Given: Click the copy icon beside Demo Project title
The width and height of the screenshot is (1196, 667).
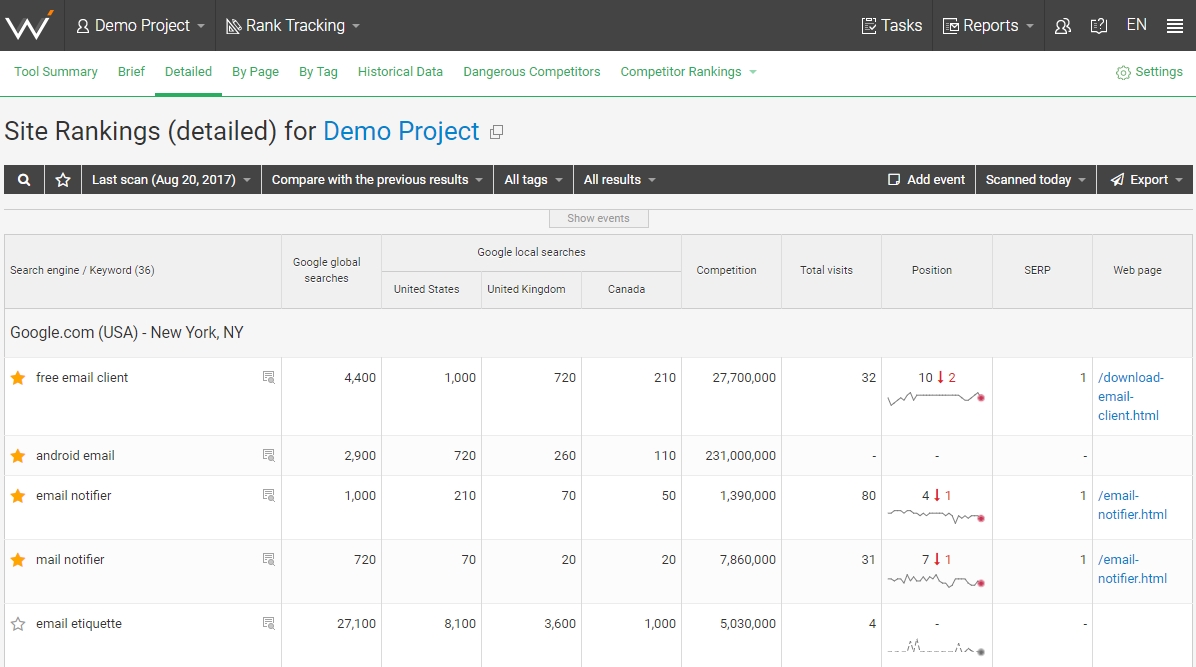Looking at the screenshot, I should click(497, 132).
